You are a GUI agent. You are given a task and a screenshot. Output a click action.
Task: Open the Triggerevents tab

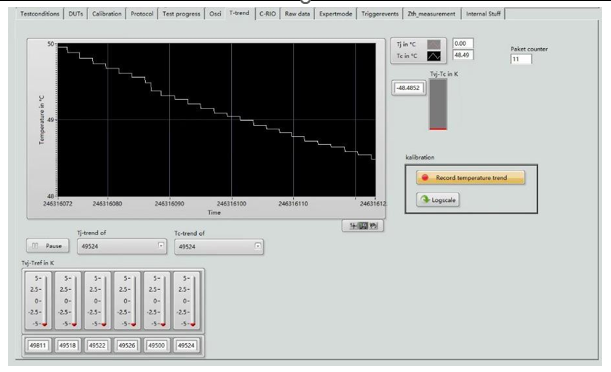coord(380,14)
